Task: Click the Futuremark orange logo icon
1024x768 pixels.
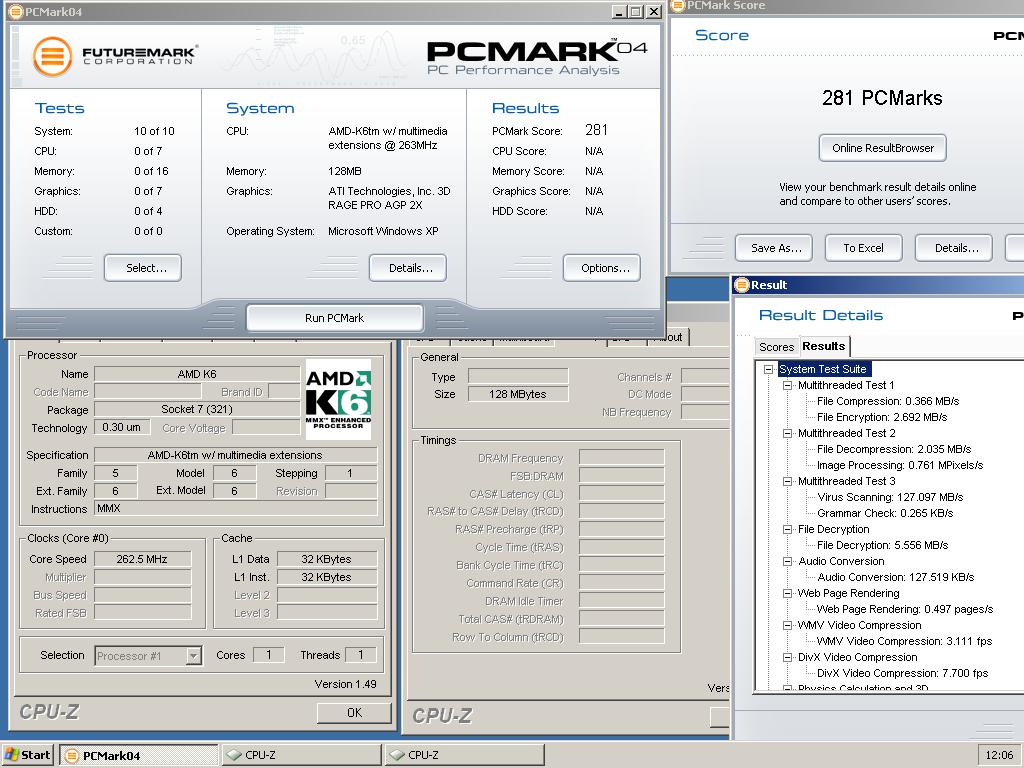Action: 52,56
